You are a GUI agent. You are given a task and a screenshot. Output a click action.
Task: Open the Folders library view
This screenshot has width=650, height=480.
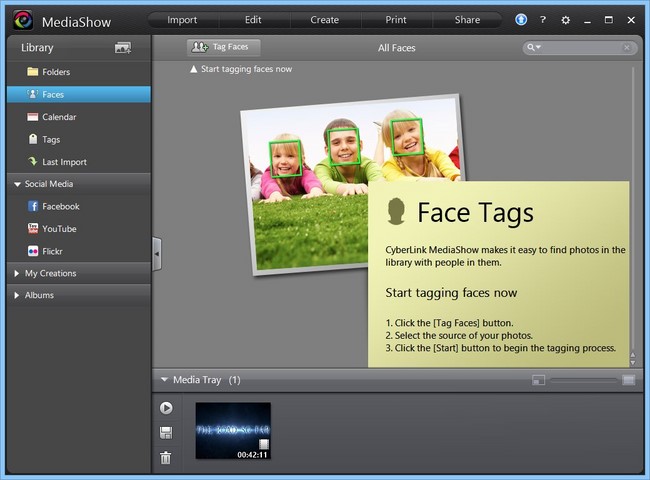click(56, 72)
